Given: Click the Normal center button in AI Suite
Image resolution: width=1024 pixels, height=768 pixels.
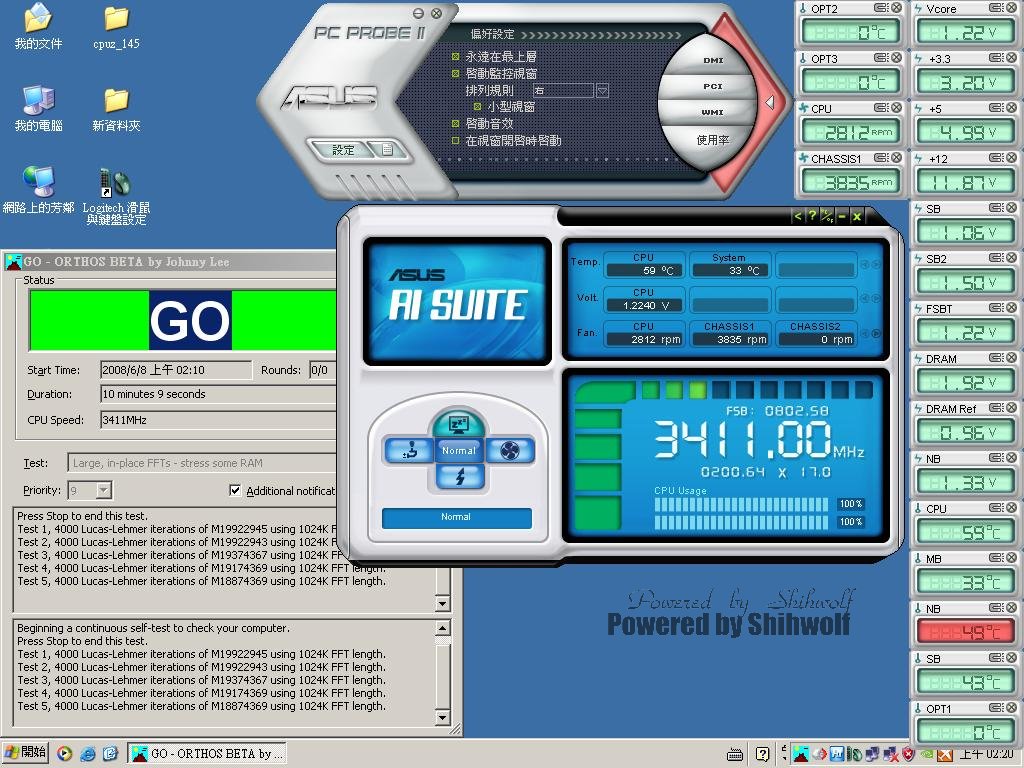Looking at the screenshot, I should [459, 451].
